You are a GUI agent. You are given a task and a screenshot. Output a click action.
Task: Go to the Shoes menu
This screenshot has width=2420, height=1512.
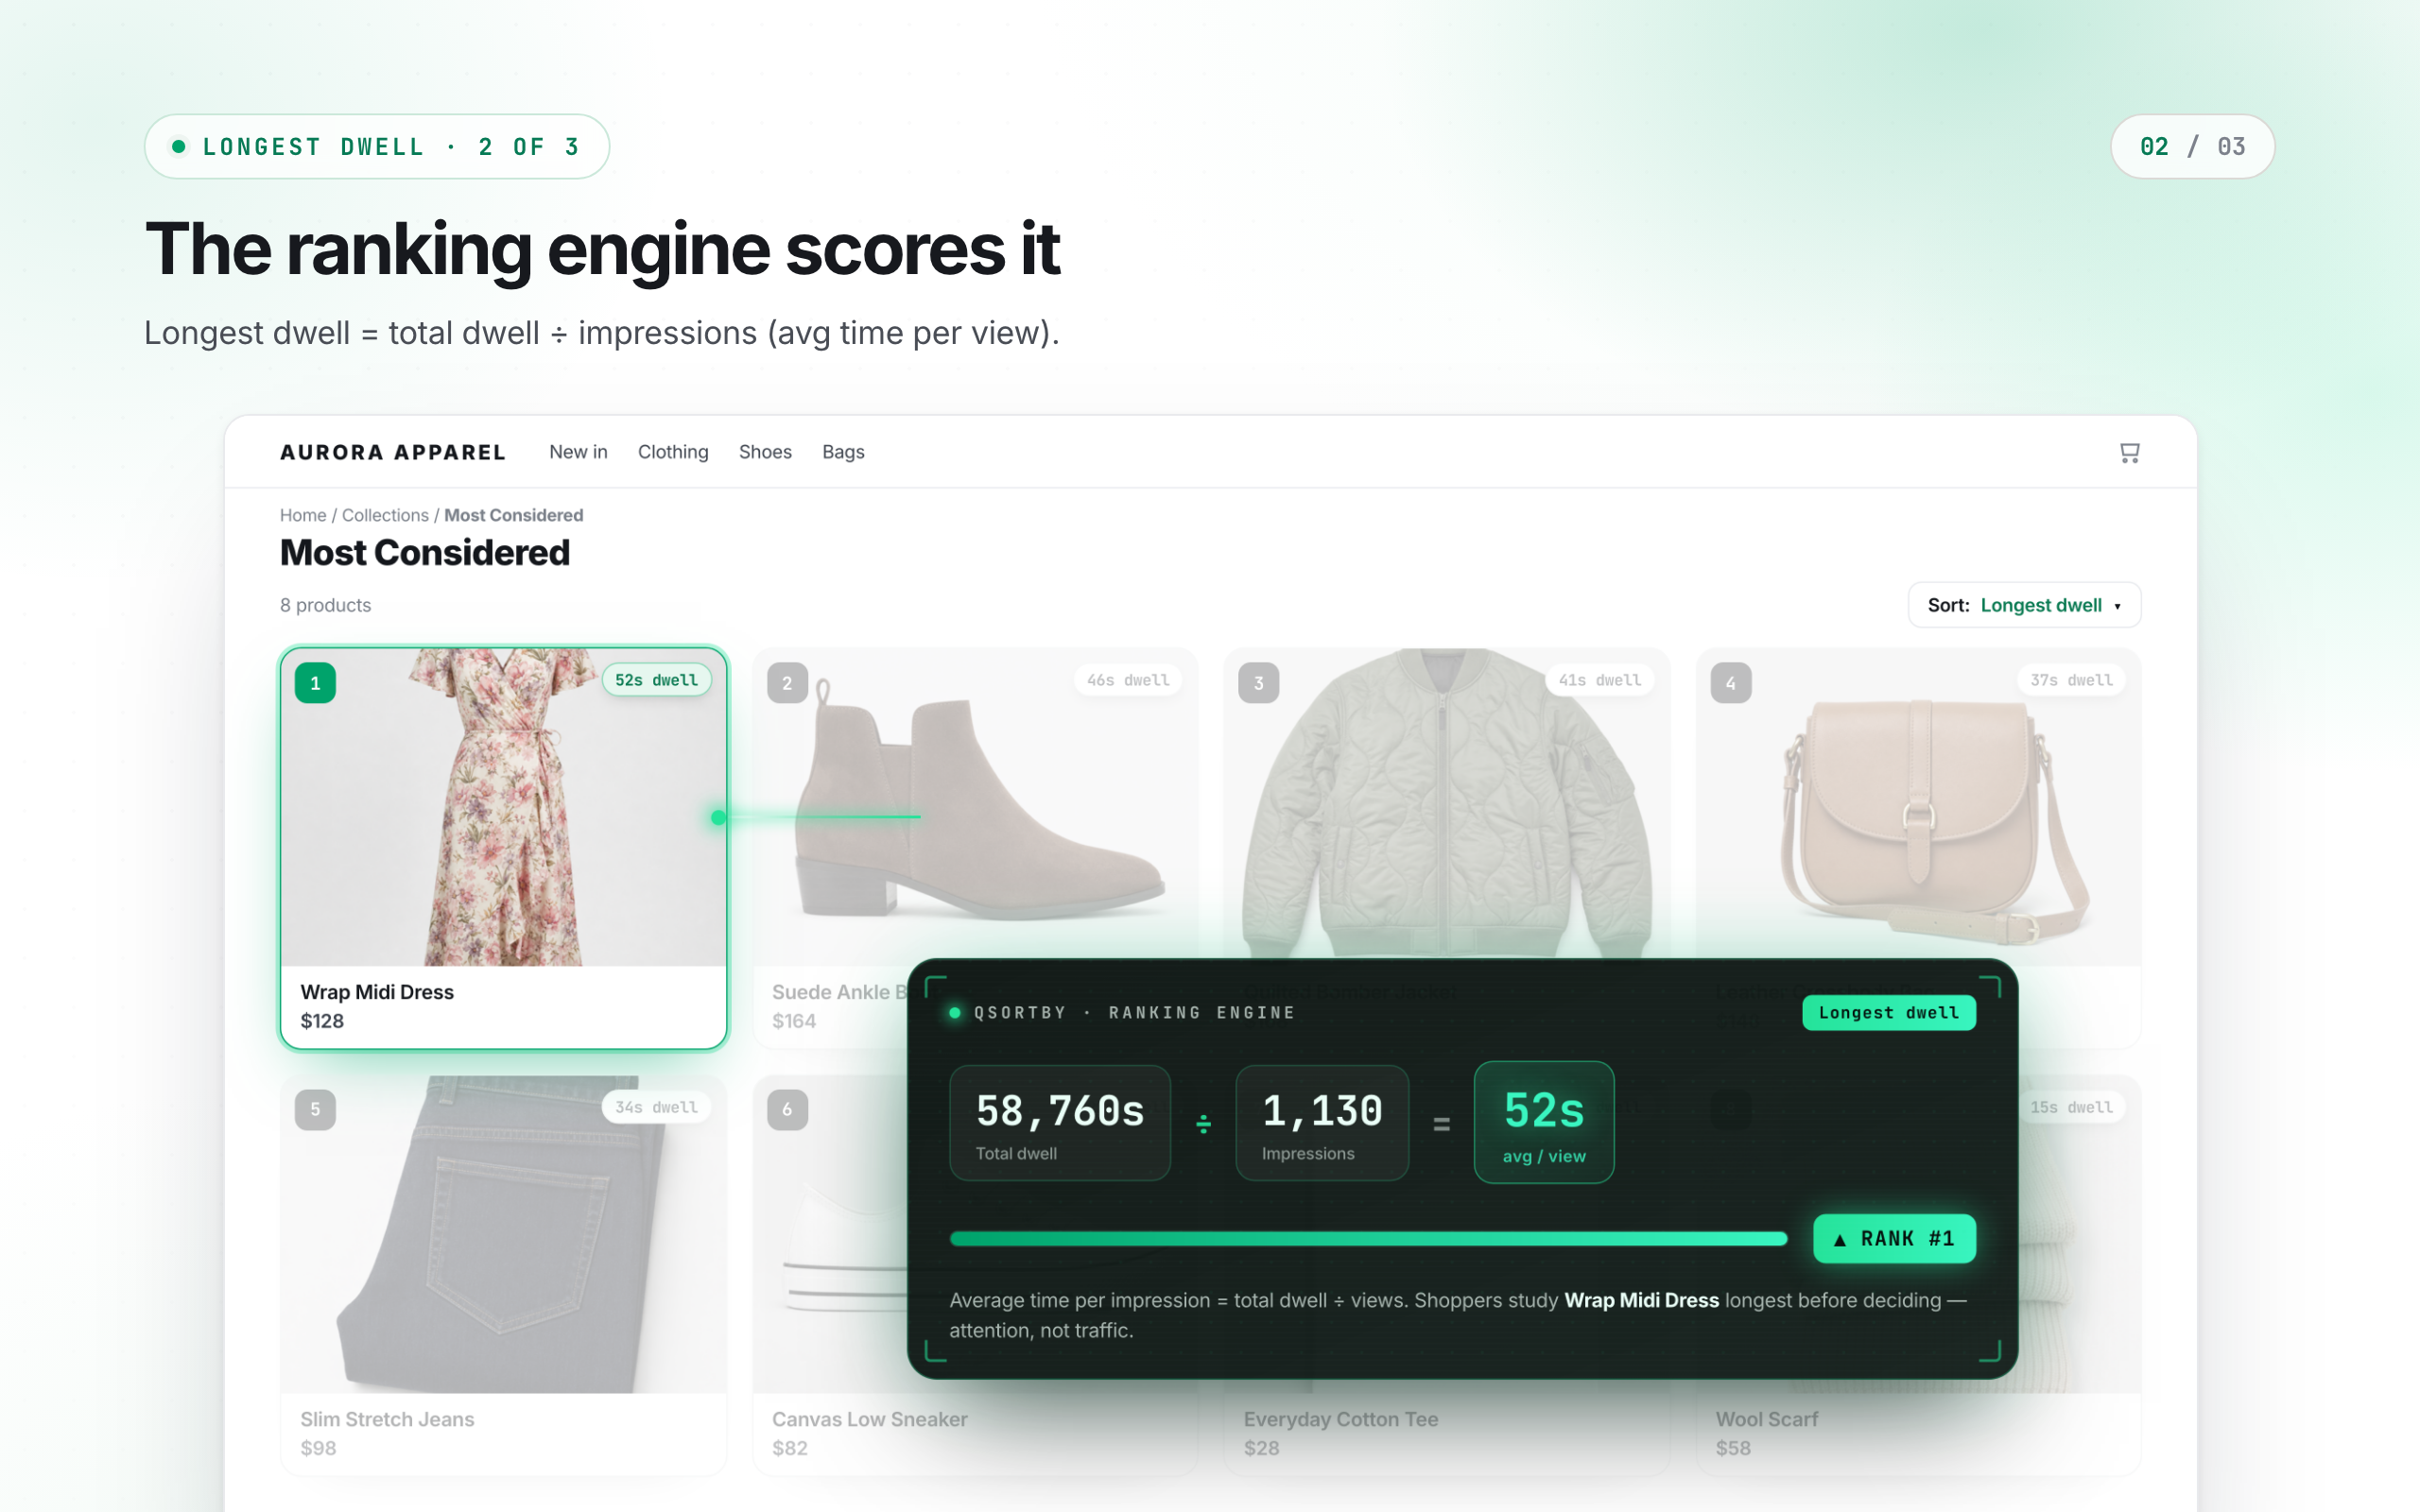click(x=765, y=452)
